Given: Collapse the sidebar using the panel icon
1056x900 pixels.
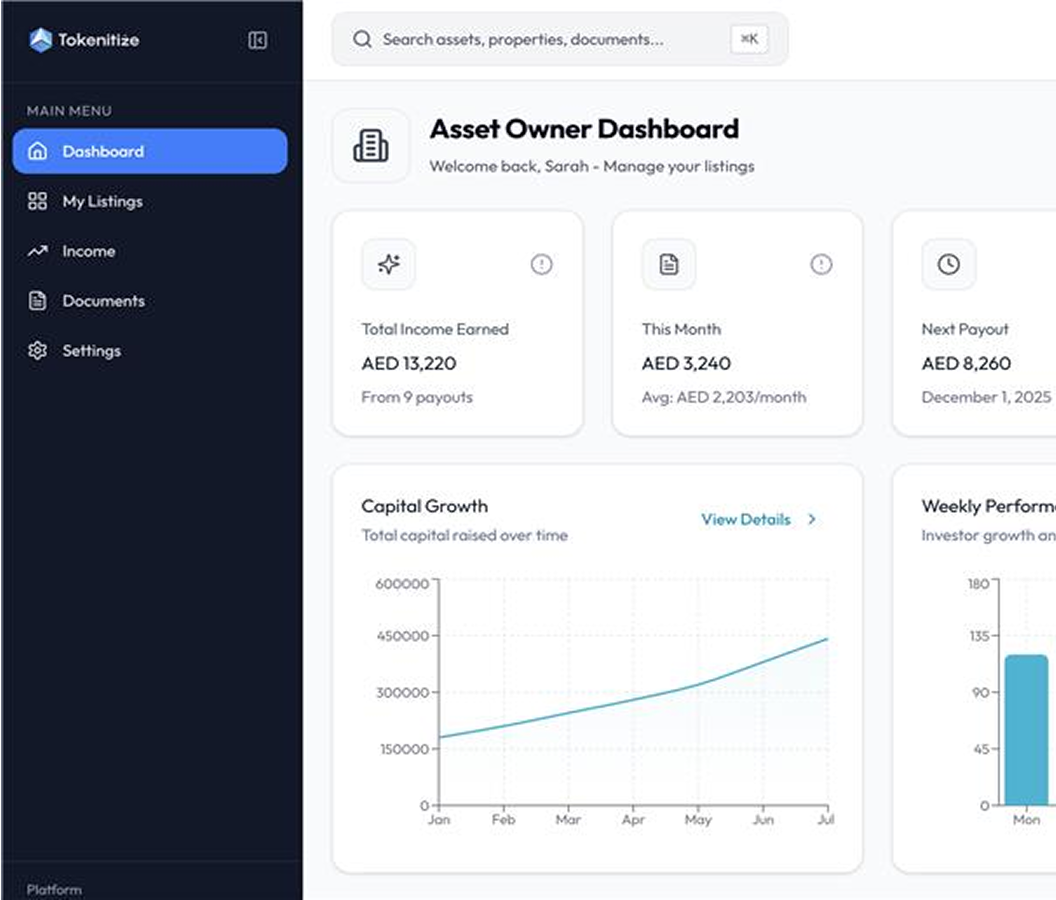Looking at the screenshot, I should (x=257, y=40).
